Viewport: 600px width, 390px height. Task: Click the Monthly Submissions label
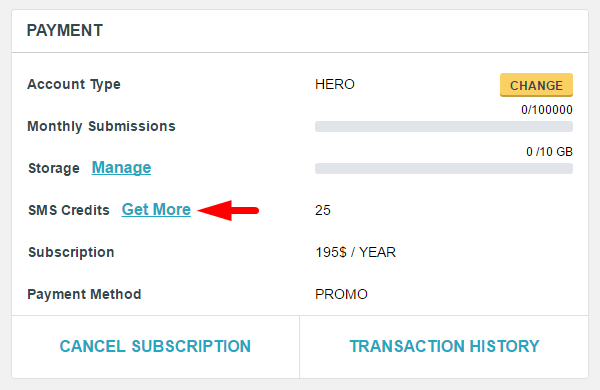pyautogui.click(x=101, y=126)
